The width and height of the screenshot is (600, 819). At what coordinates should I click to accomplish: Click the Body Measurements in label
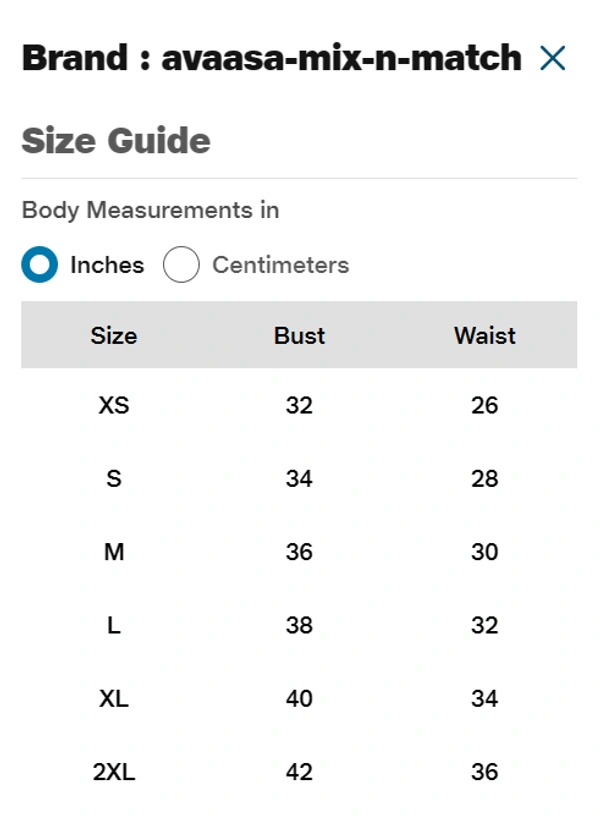coord(150,210)
